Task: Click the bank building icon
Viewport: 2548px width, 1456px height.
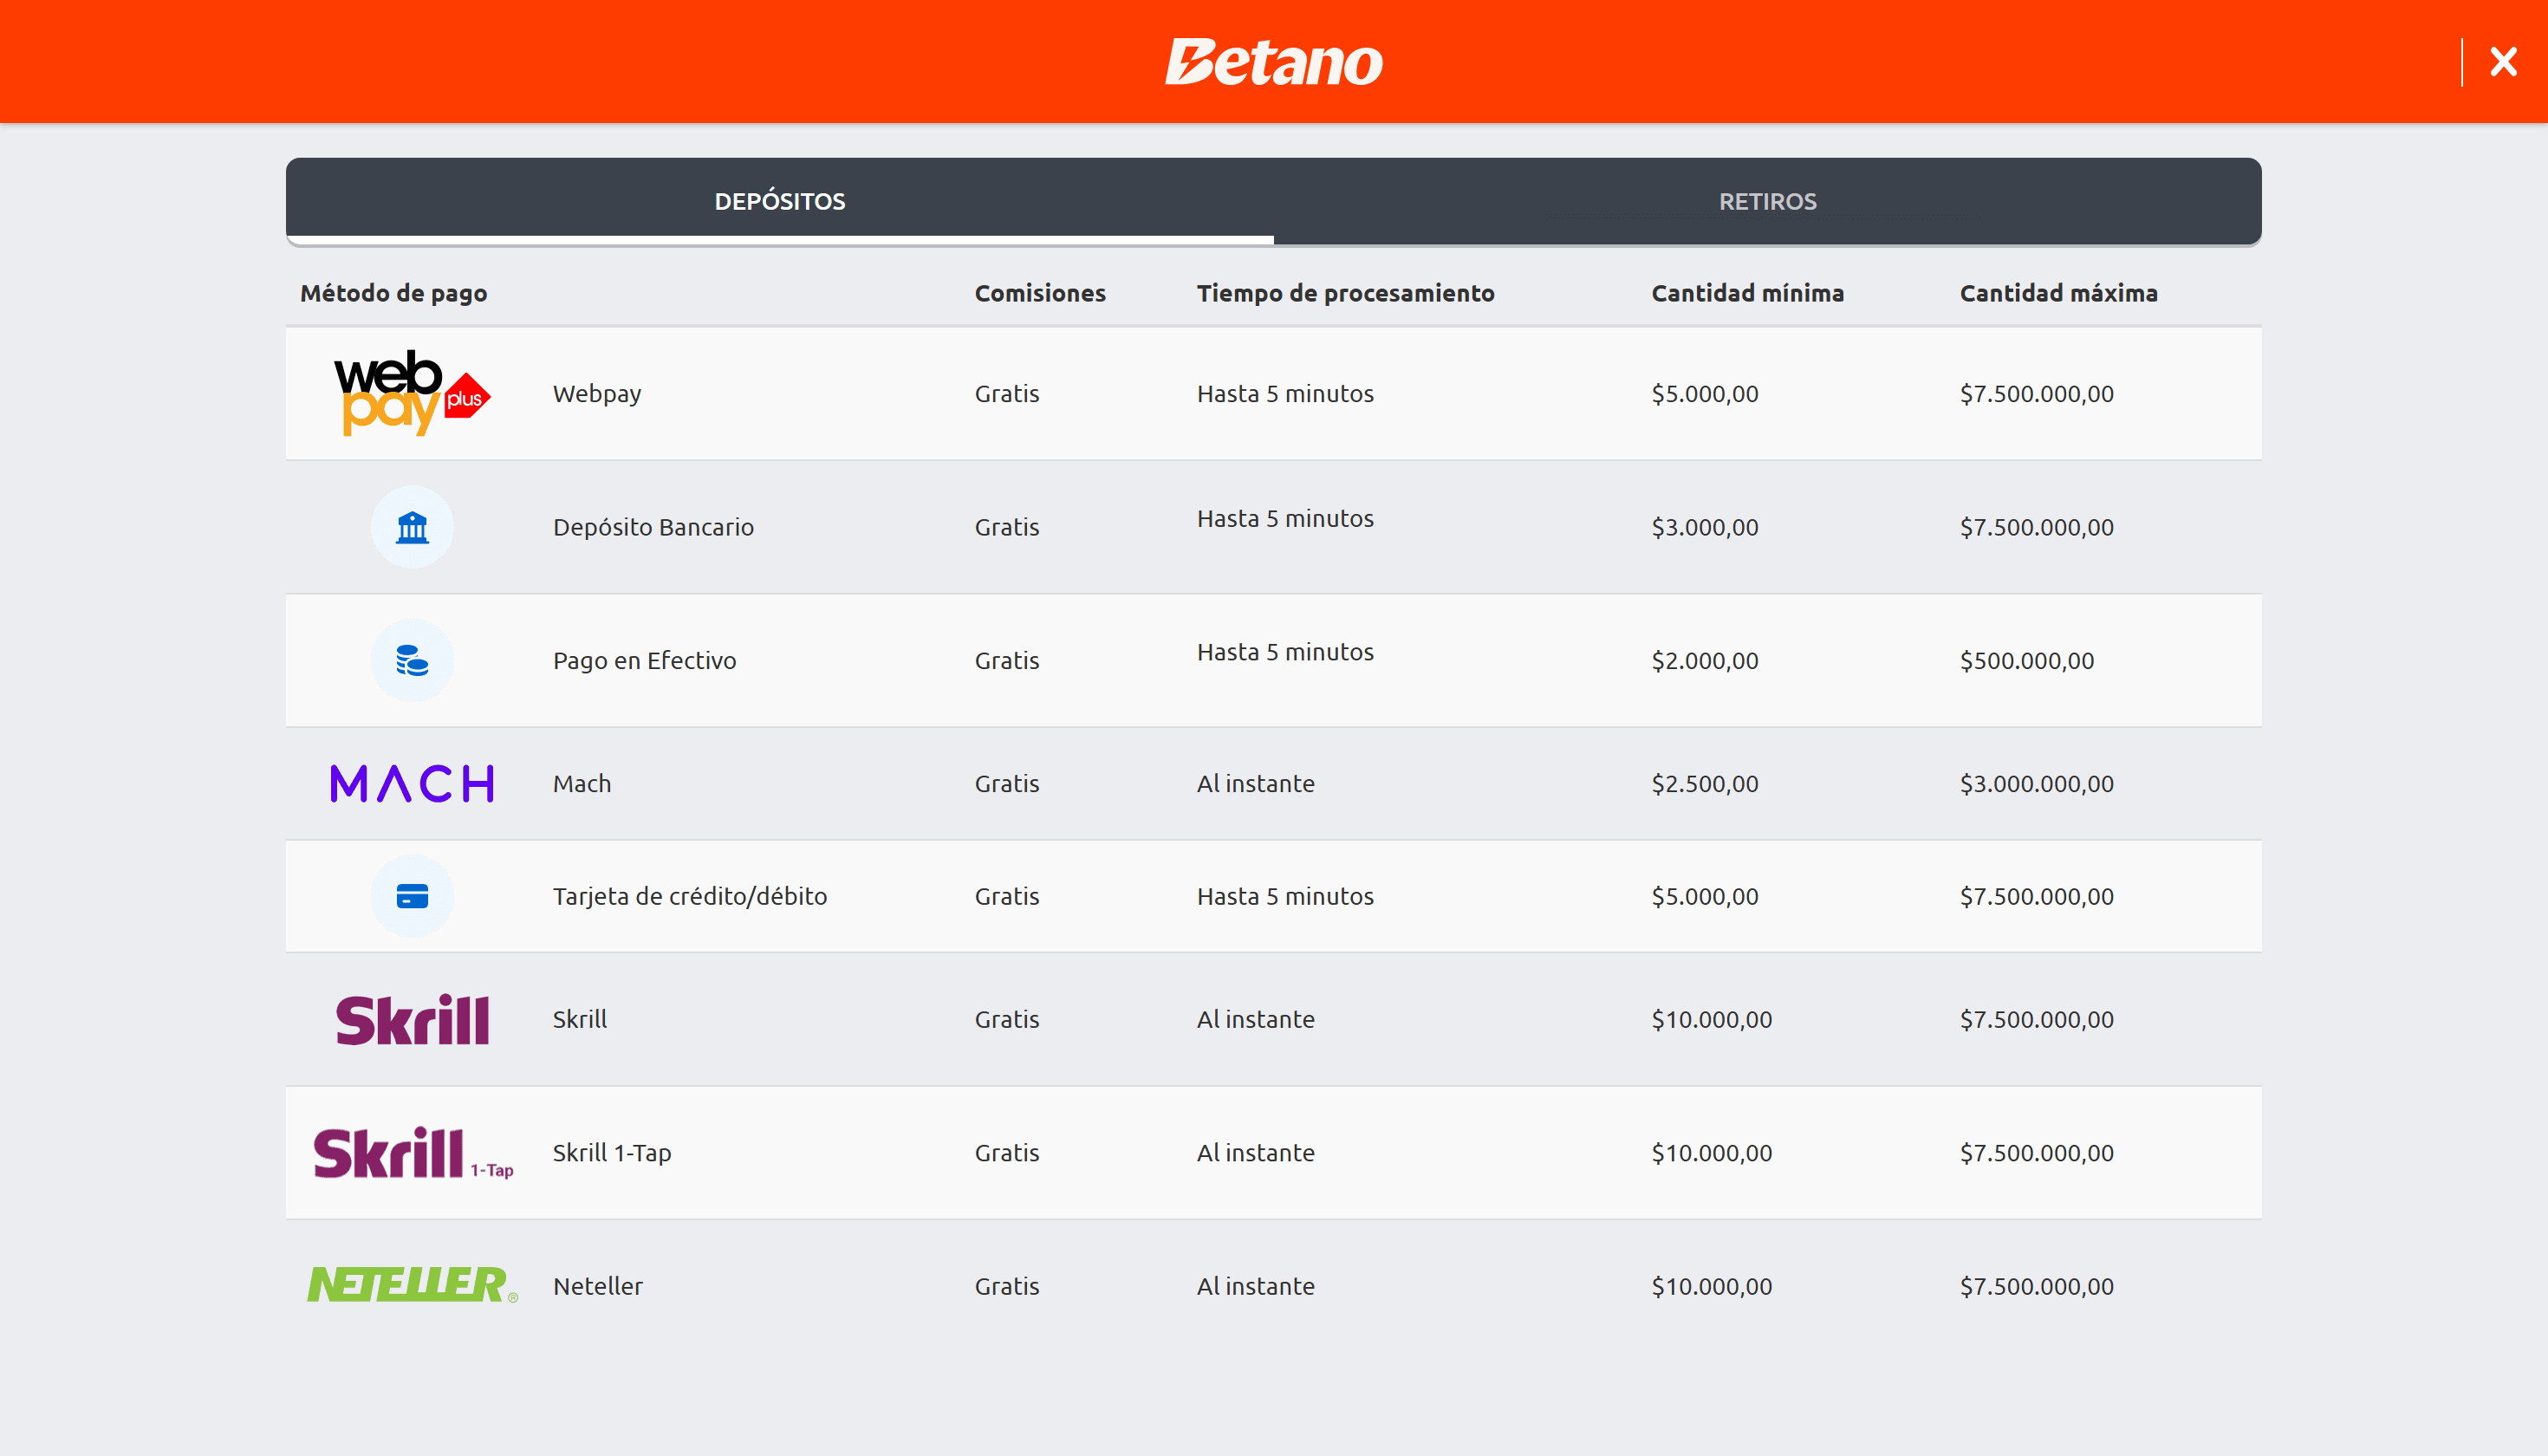Action: (411, 527)
